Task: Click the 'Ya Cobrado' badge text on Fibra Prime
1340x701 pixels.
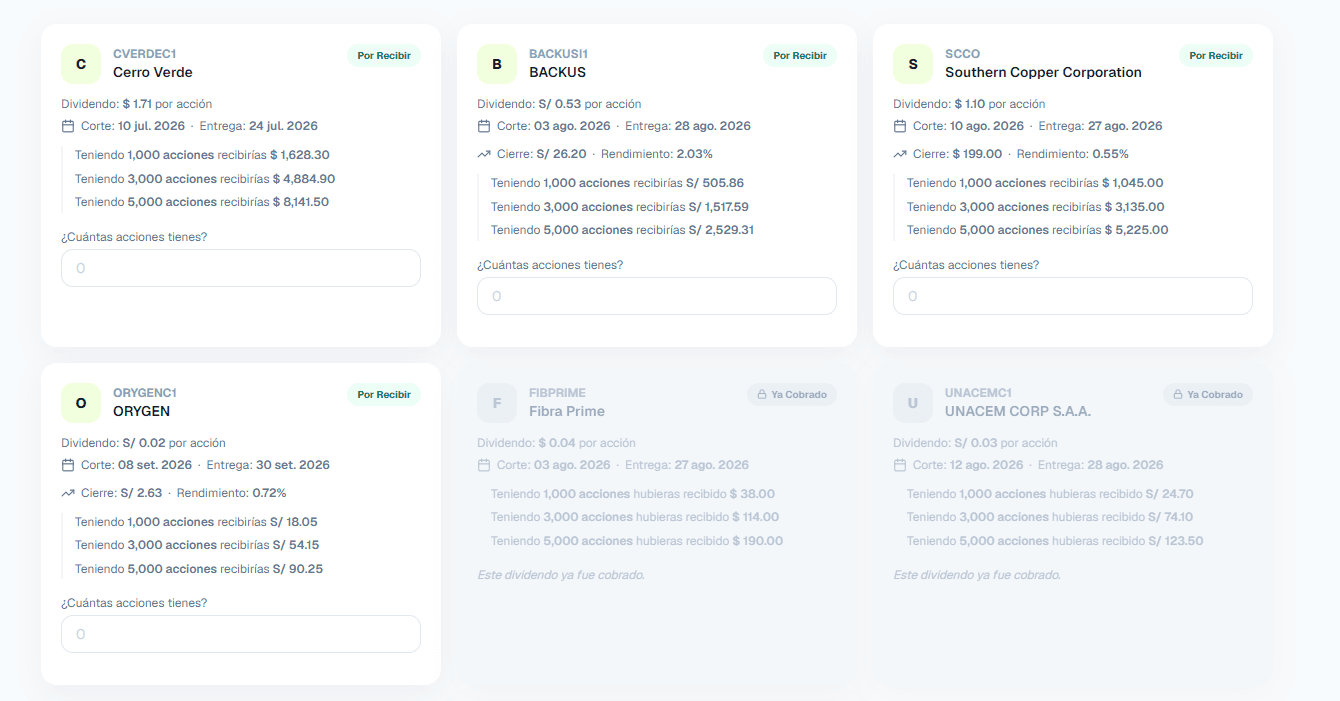Action: point(799,395)
